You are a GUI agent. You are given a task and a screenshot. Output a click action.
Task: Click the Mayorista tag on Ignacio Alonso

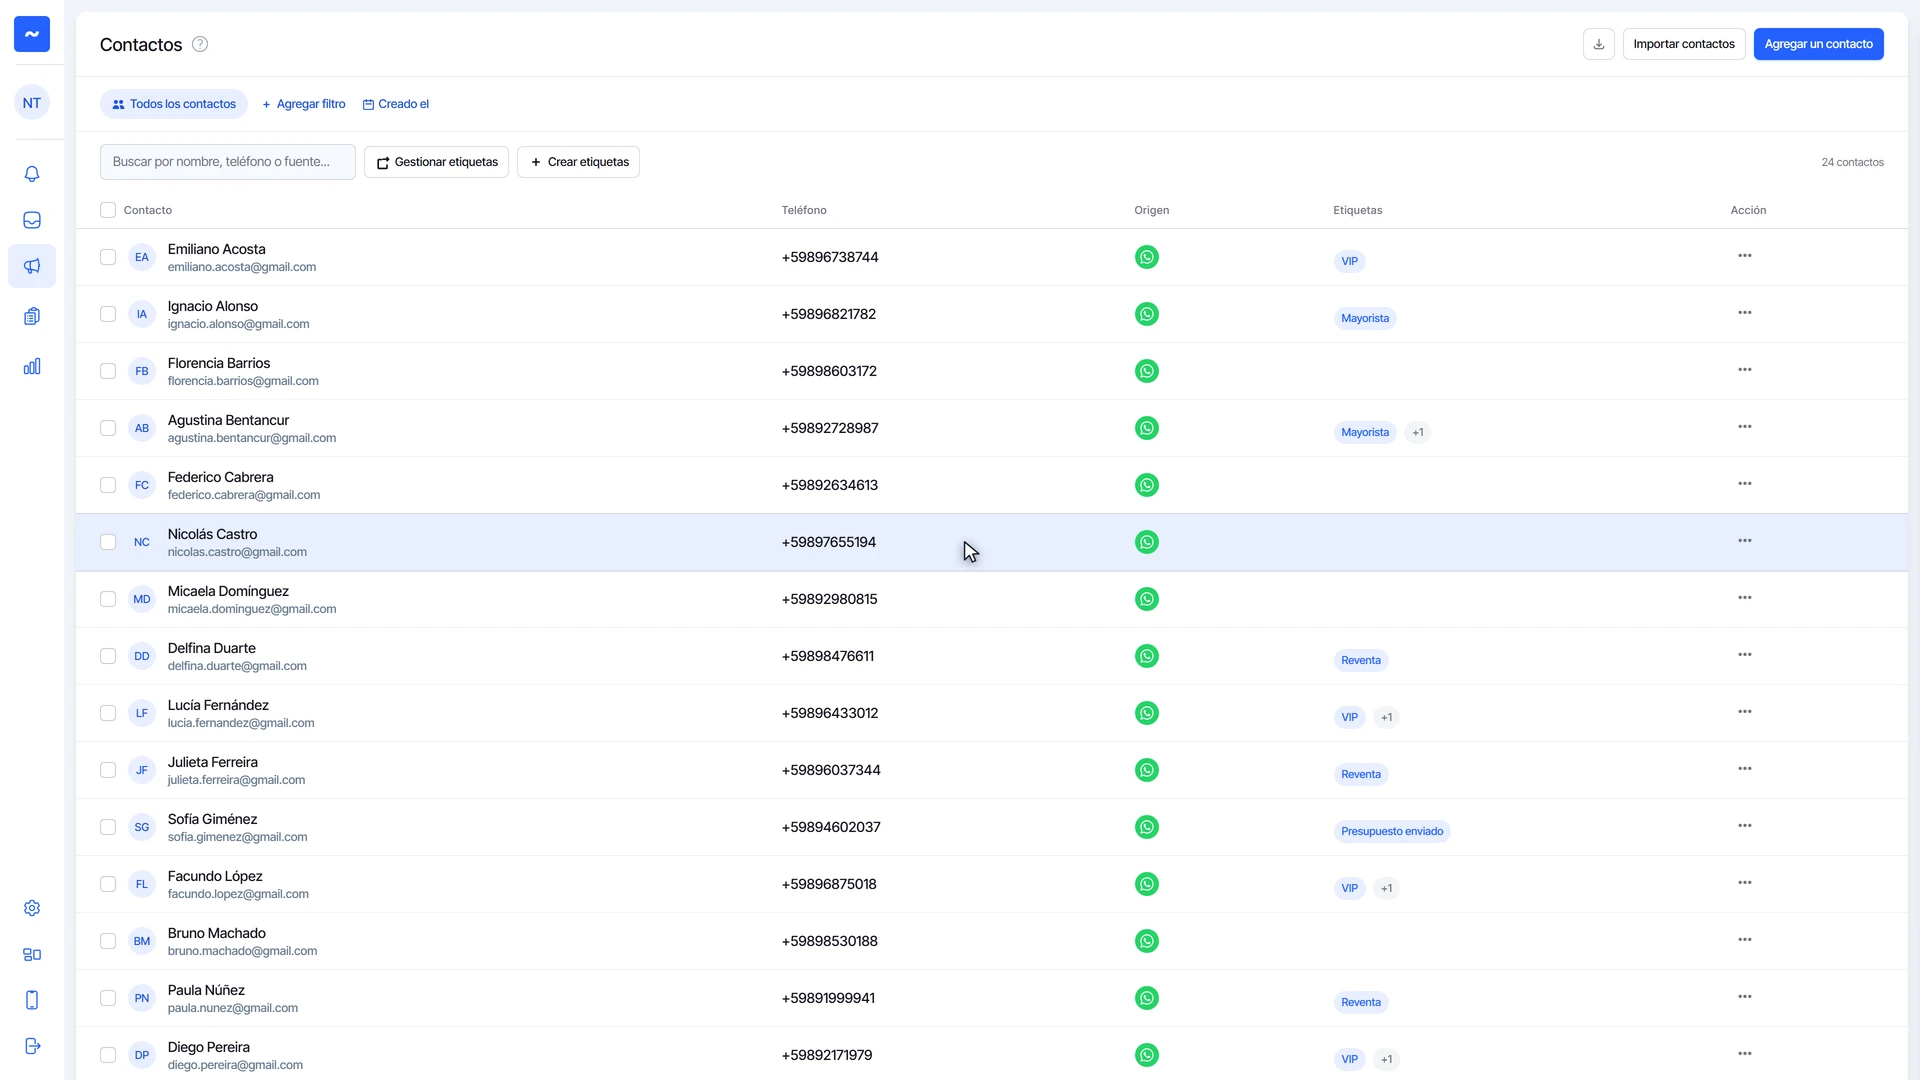point(1364,318)
